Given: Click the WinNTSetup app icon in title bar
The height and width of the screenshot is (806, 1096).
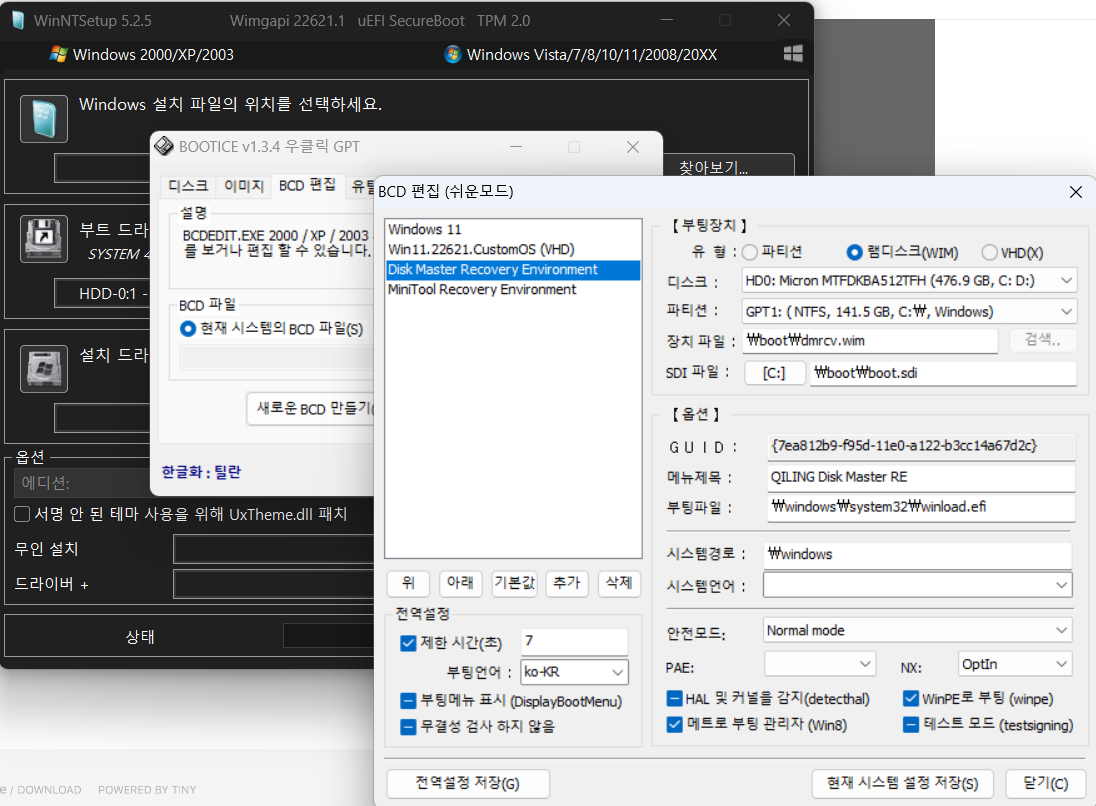Looking at the screenshot, I should [x=18, y=20].
